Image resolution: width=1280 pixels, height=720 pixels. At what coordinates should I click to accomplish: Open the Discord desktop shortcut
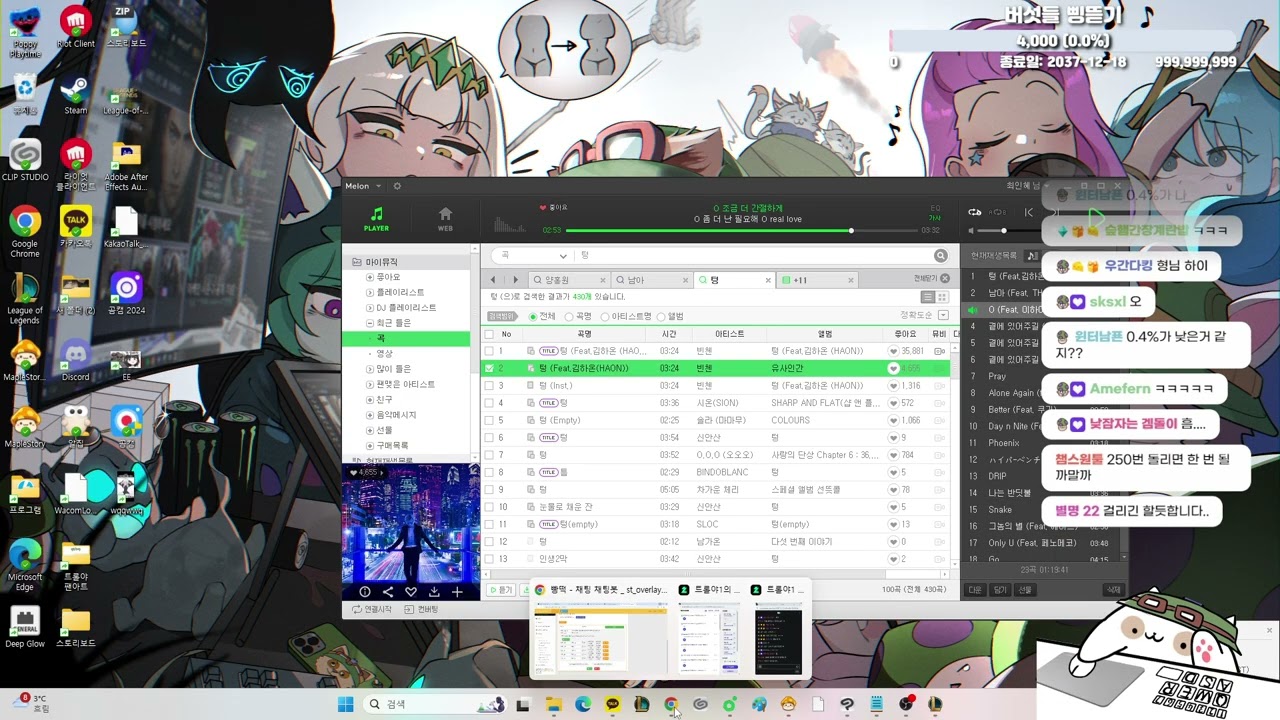coord(75,361)
